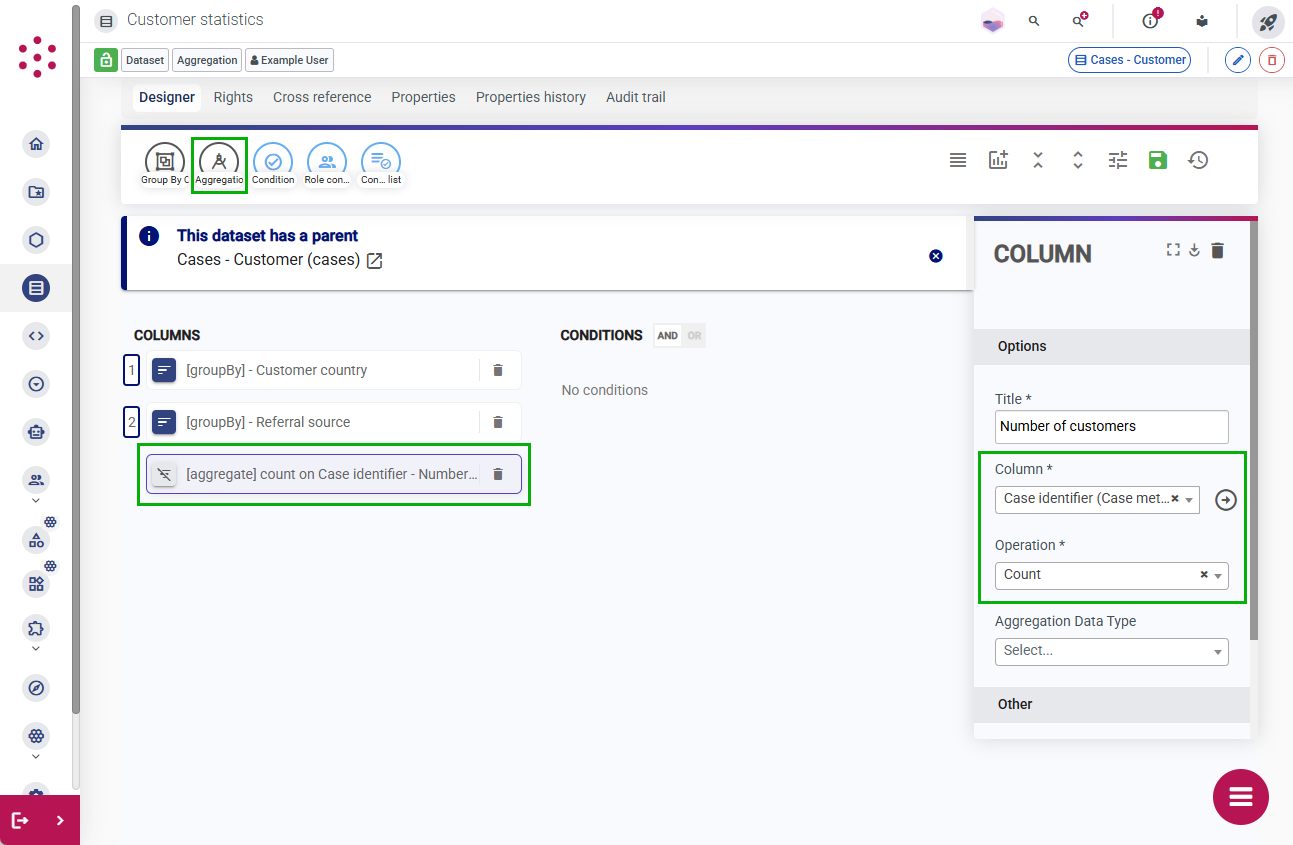Switch to the Rights tab

pyautogui.click(x=233, y=97)
